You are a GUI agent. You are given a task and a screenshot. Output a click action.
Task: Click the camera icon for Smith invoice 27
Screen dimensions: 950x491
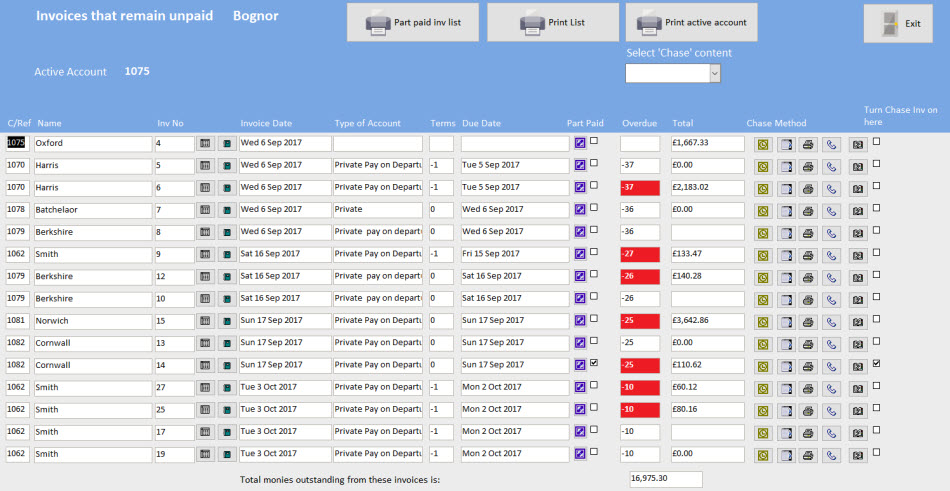point(857,386)
